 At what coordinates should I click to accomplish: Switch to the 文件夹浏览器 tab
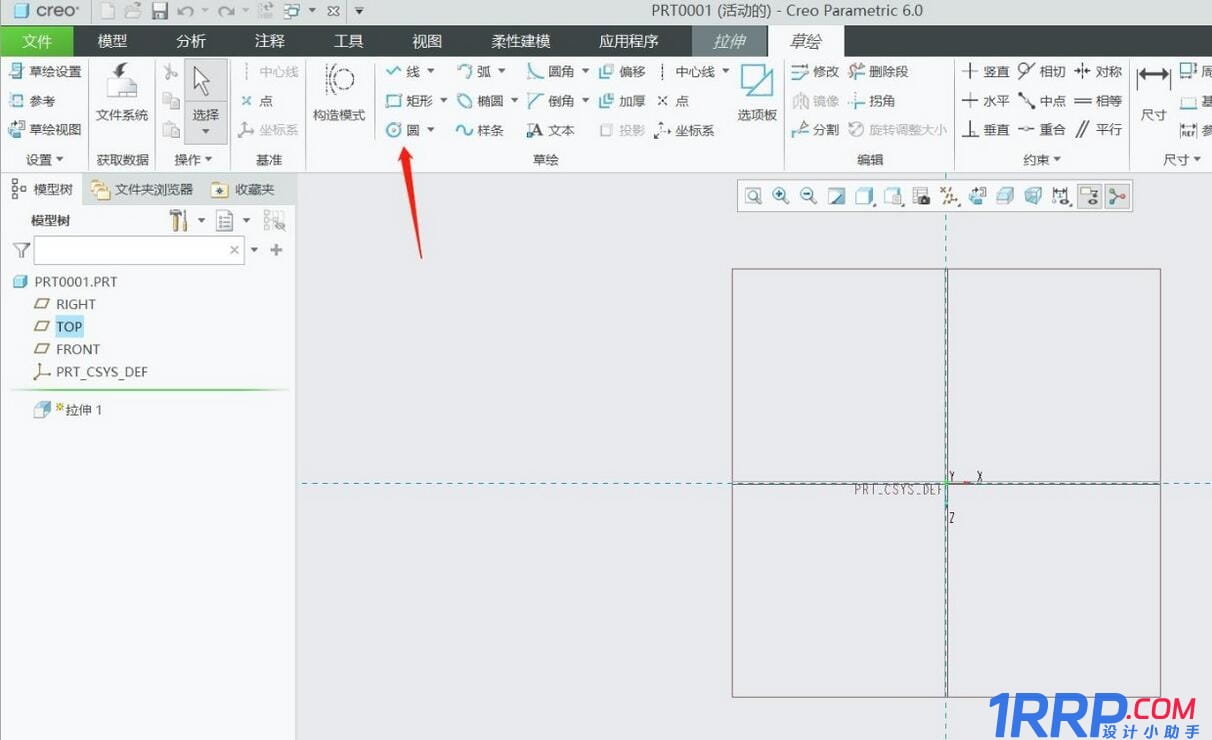[142, 189]
